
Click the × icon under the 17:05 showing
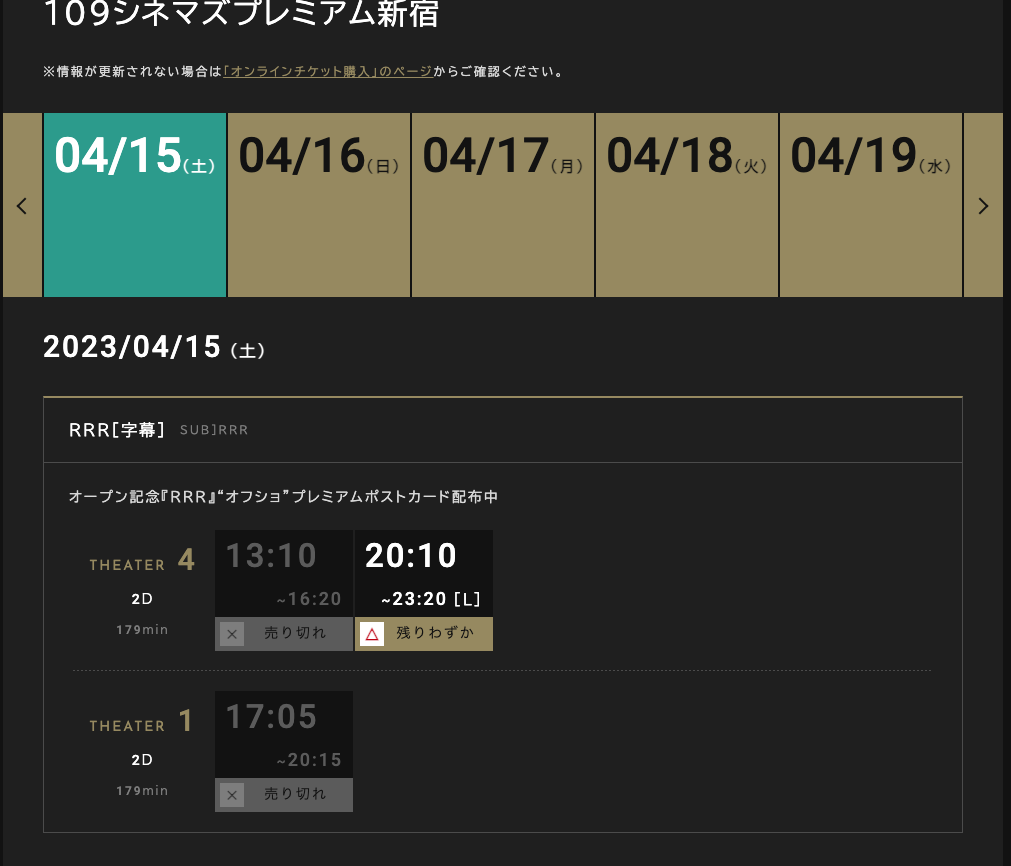pos(232,795)
